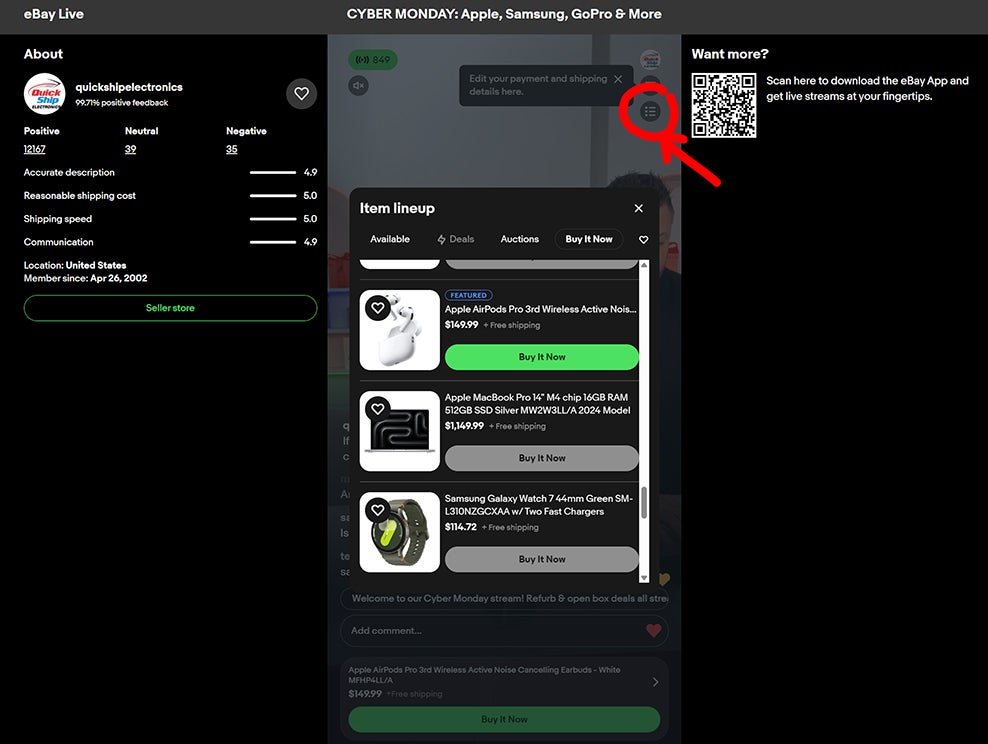Image resolution: width=988 pixels, height=744 pixels.
Task: Open the Deals tab with lightning icon
Action: click(456, 239)
